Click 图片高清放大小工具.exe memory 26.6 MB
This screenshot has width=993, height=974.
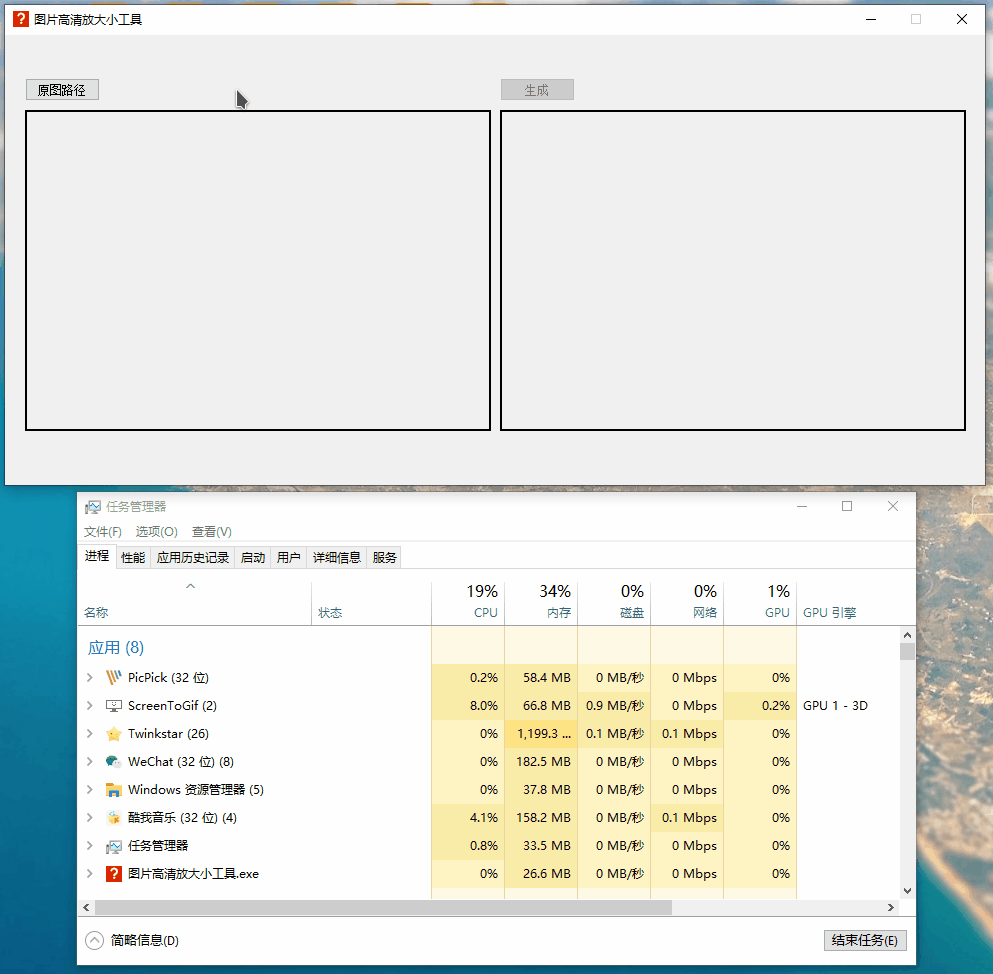[x=547, y=874]
